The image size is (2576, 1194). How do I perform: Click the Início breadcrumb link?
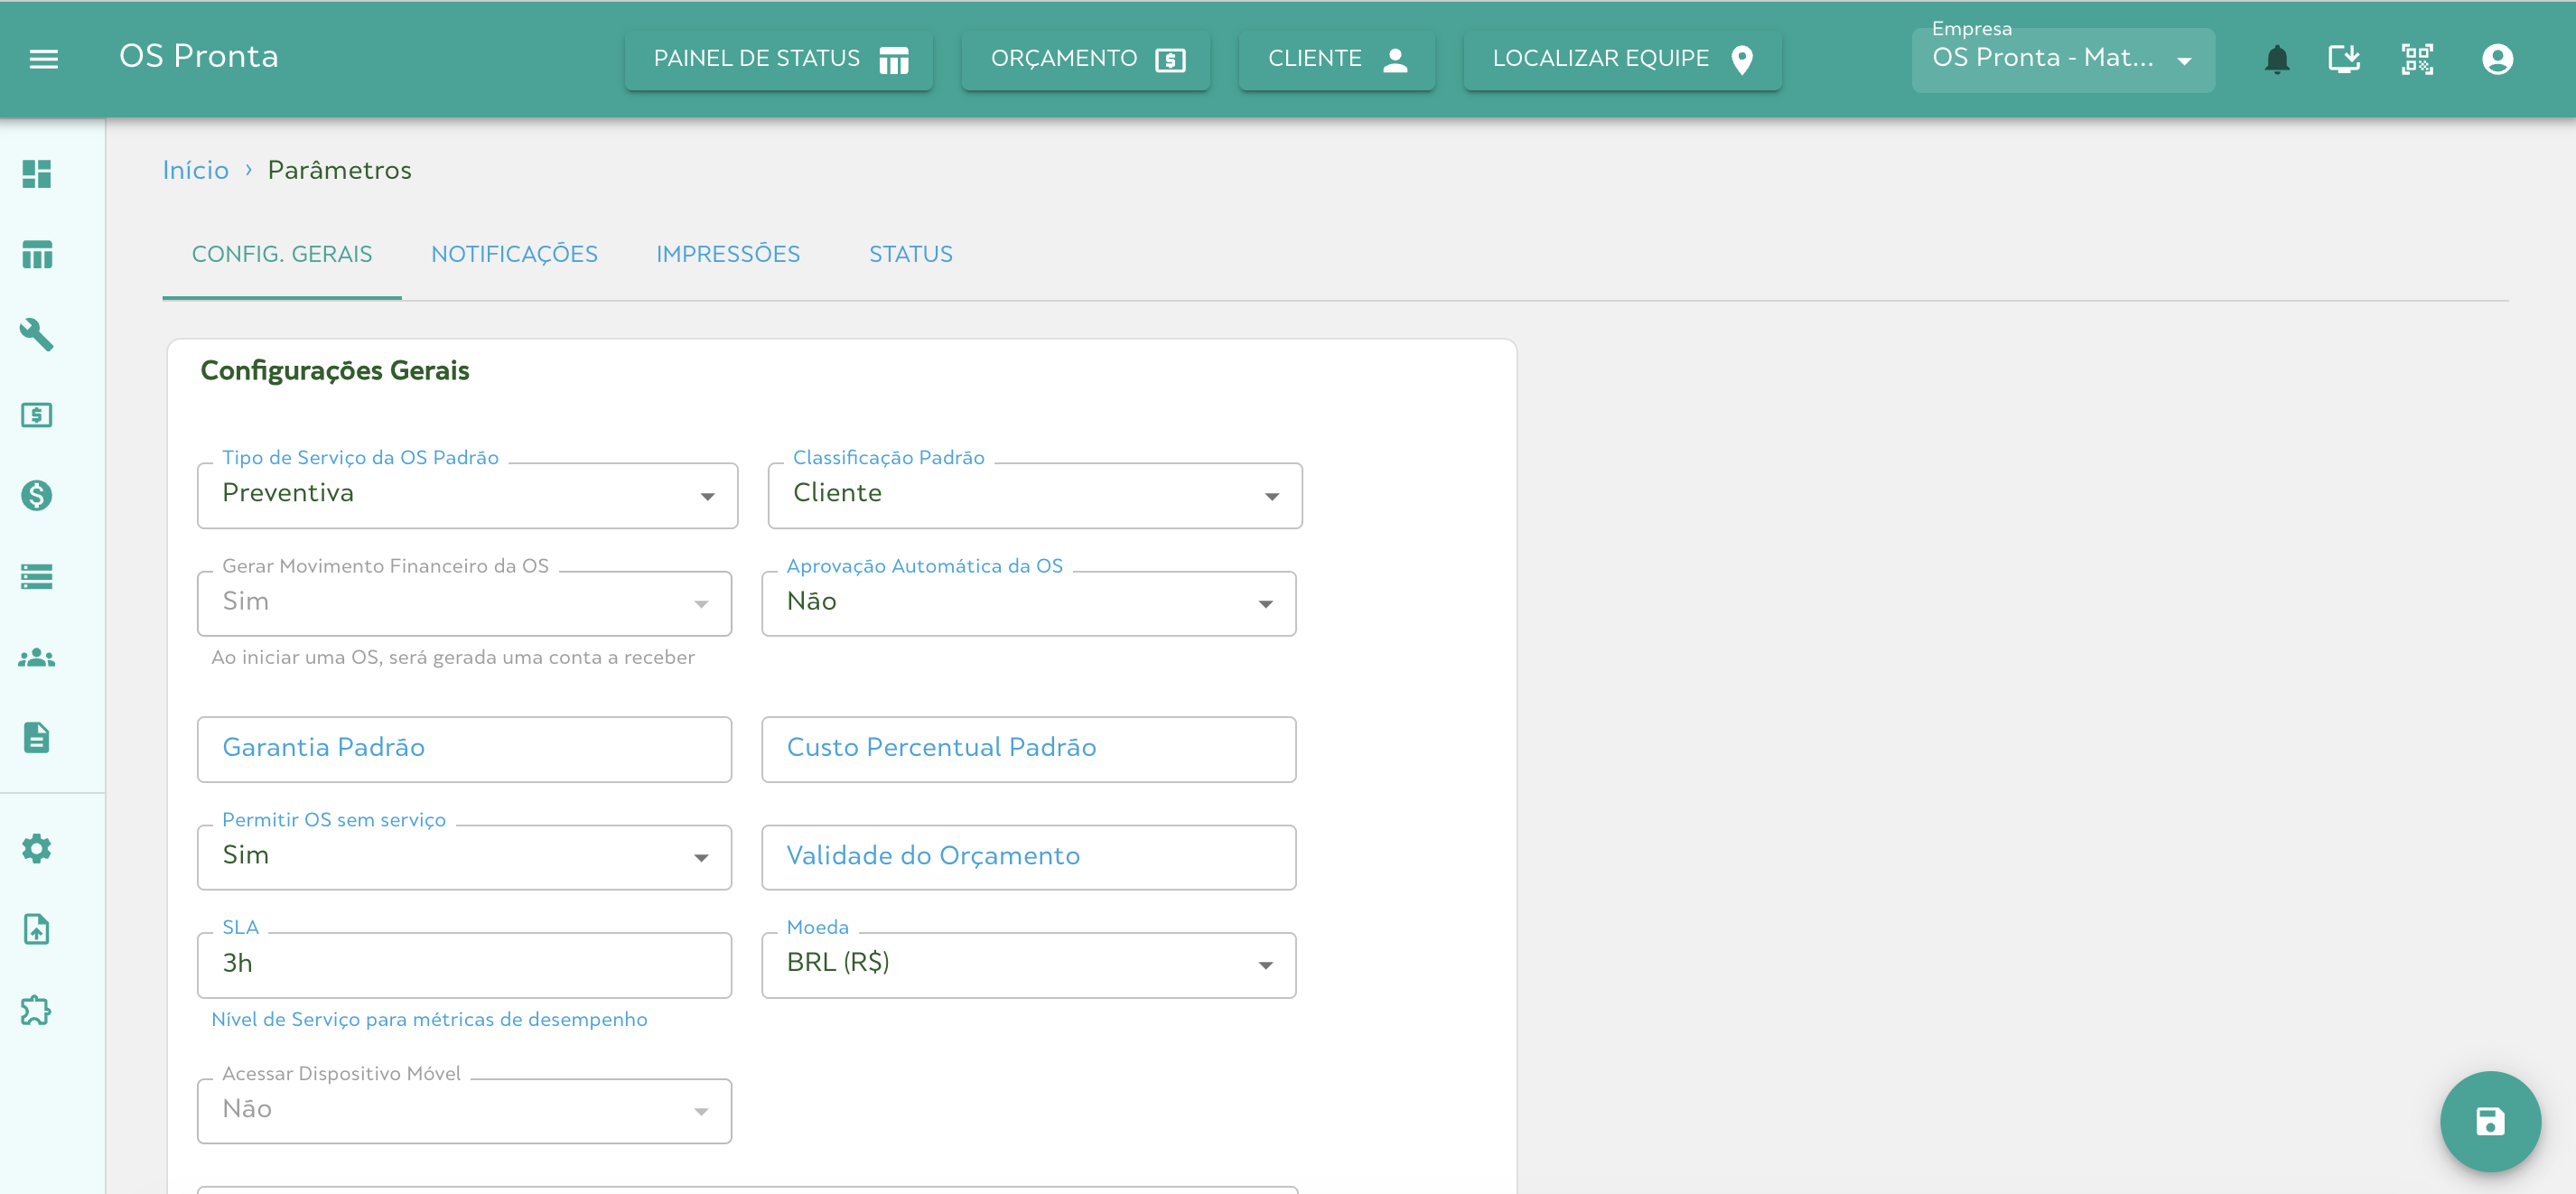195,170
